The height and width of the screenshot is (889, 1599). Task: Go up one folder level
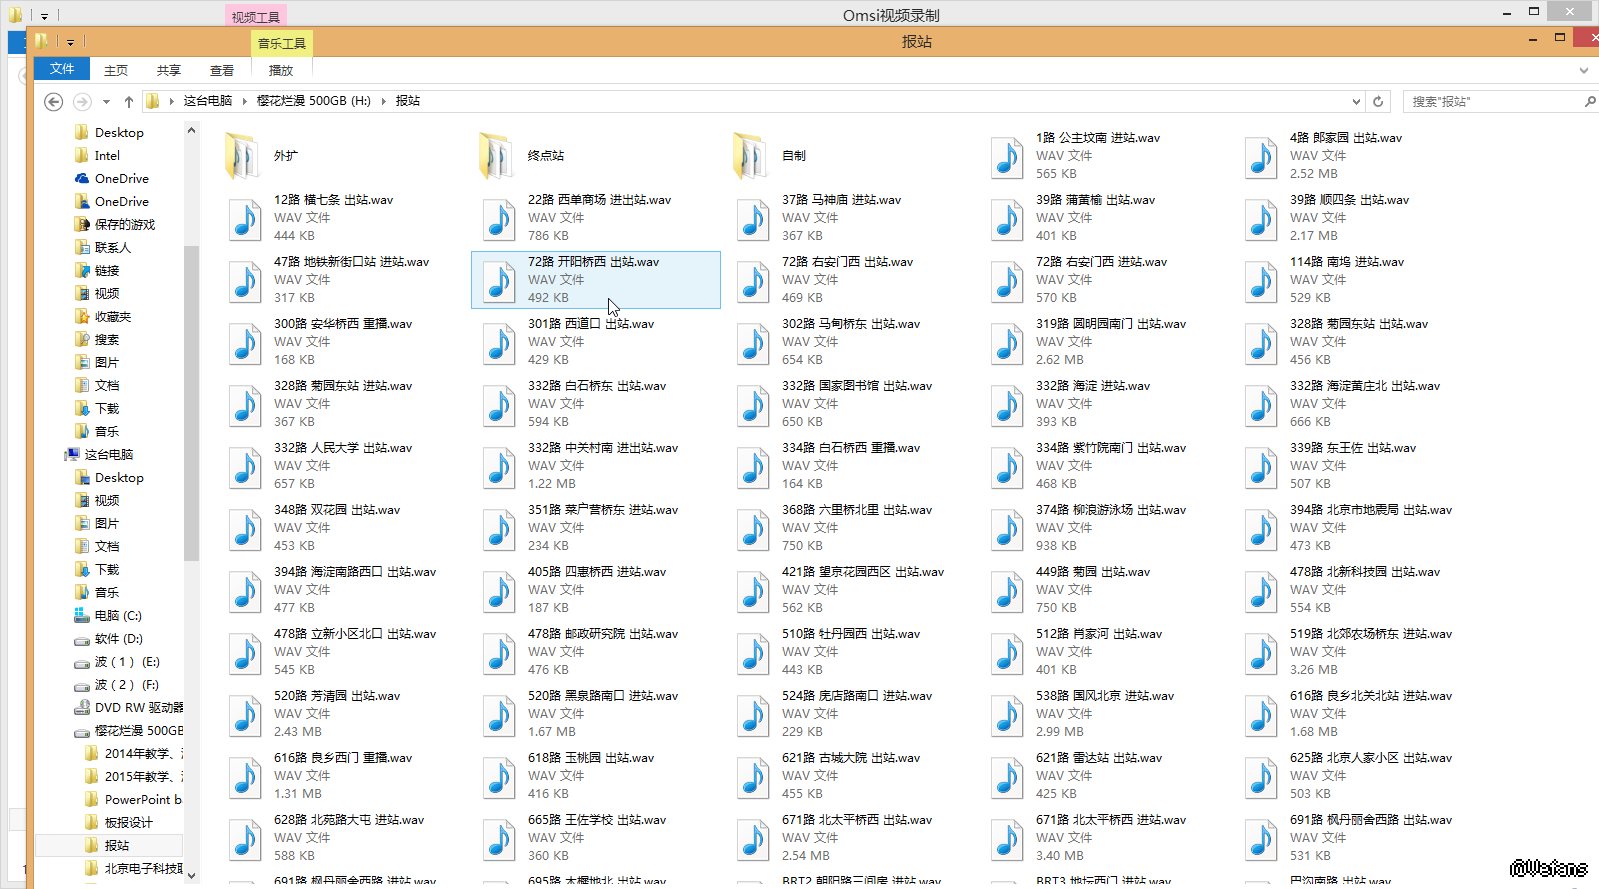coord(129,101)
